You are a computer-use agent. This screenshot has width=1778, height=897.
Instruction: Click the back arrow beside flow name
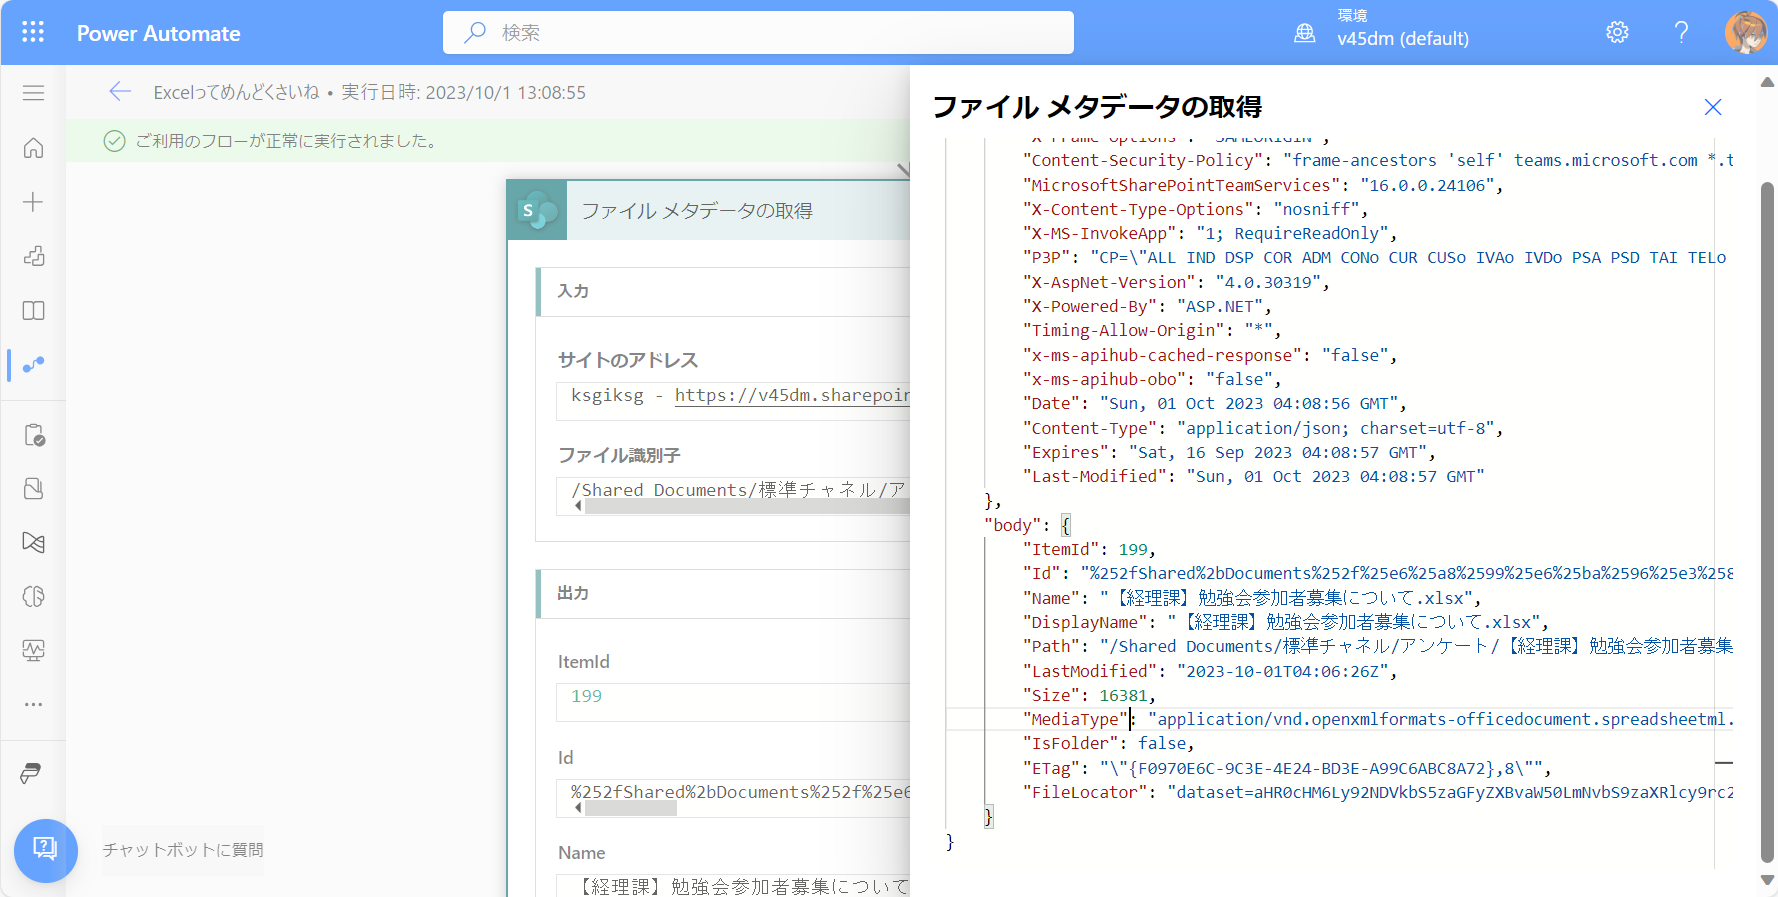120,92
